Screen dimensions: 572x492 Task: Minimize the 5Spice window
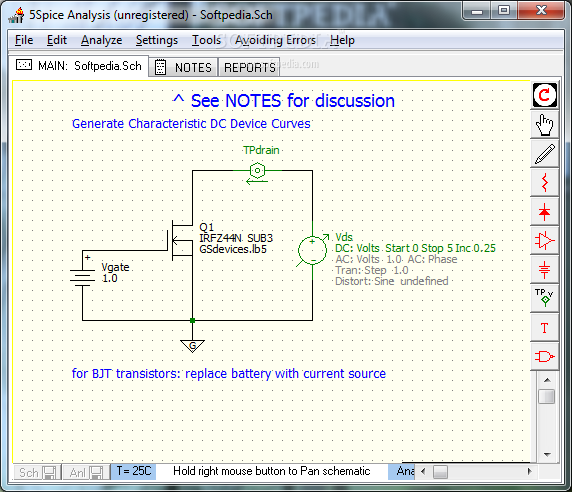(x=477, y=11)
